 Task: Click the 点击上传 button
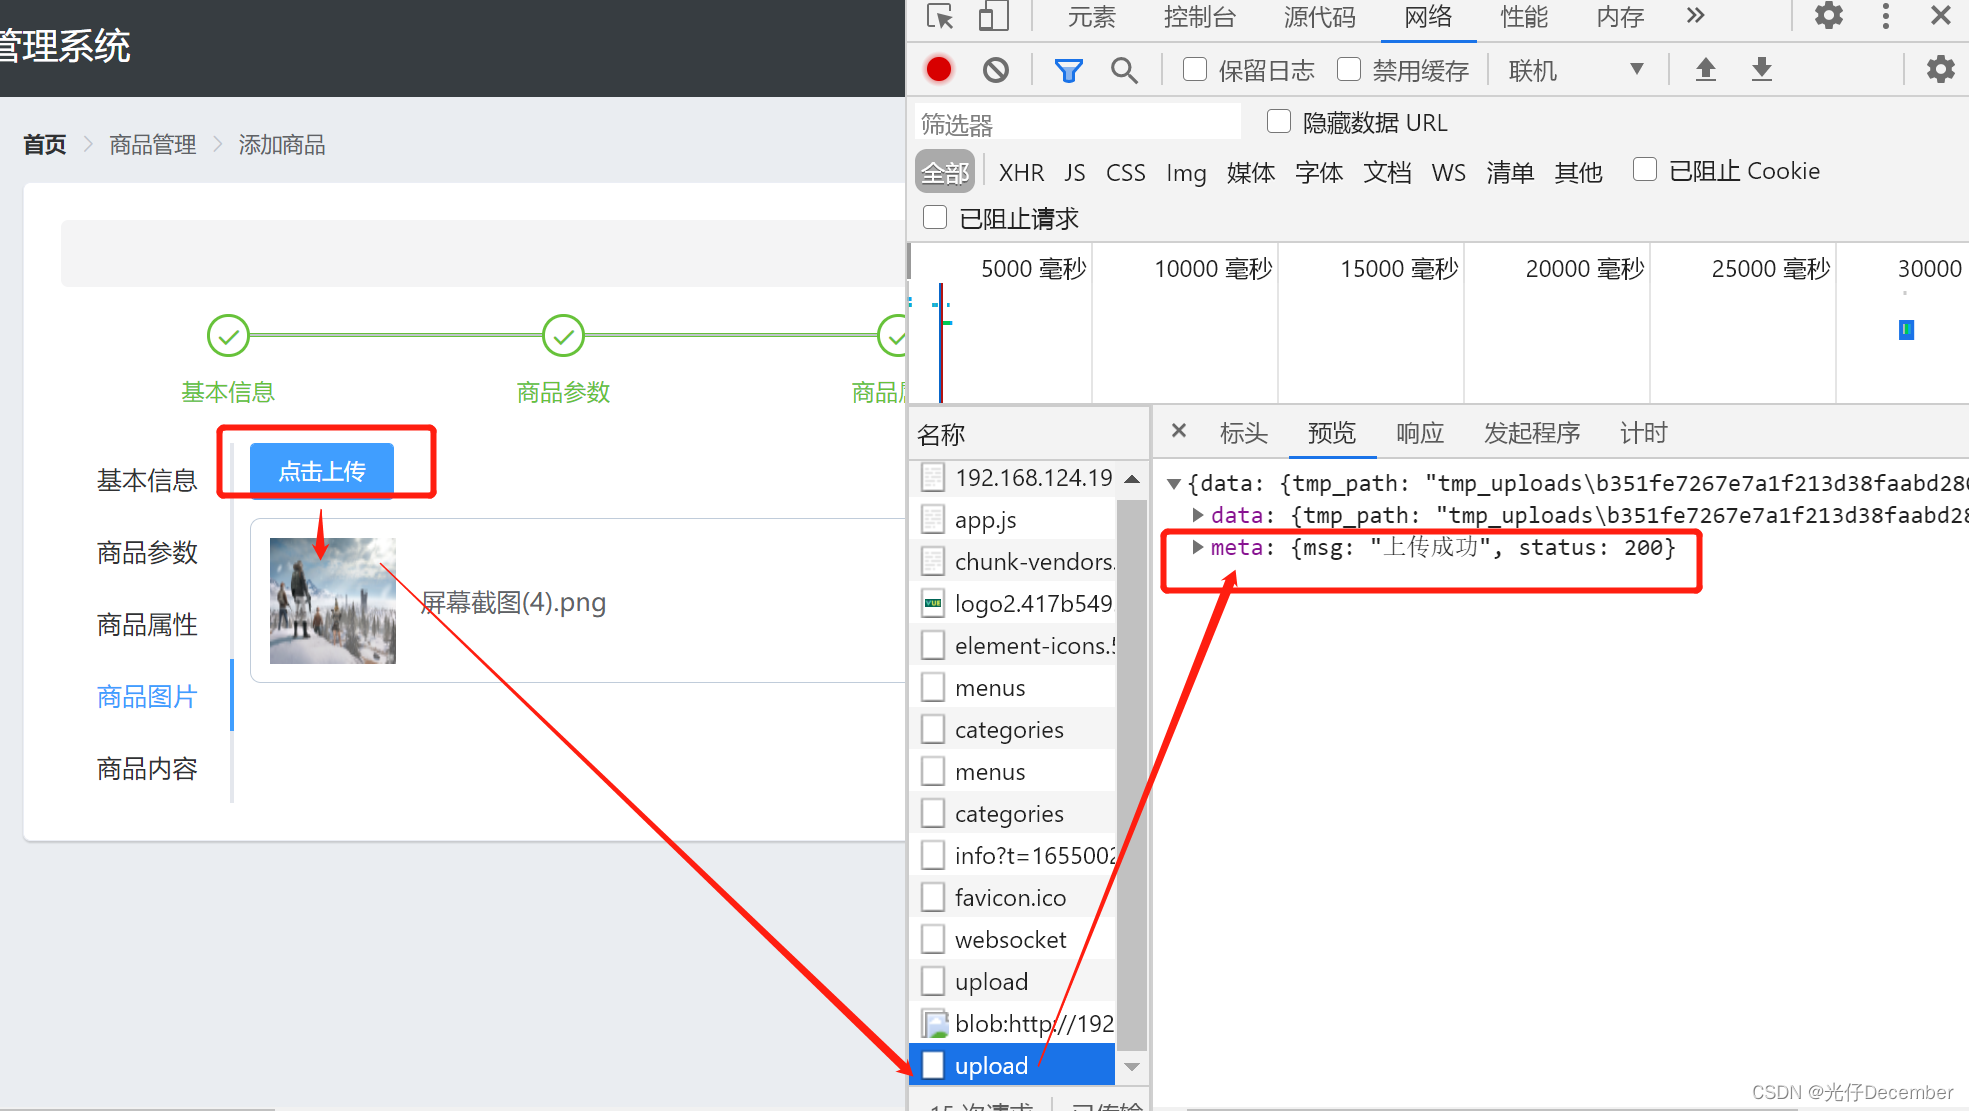tap(321, 470)
